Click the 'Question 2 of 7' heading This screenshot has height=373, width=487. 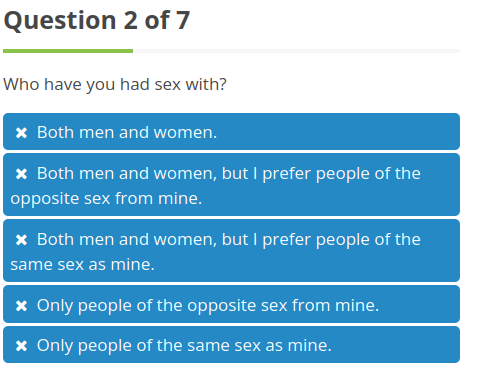pos(97,21)
